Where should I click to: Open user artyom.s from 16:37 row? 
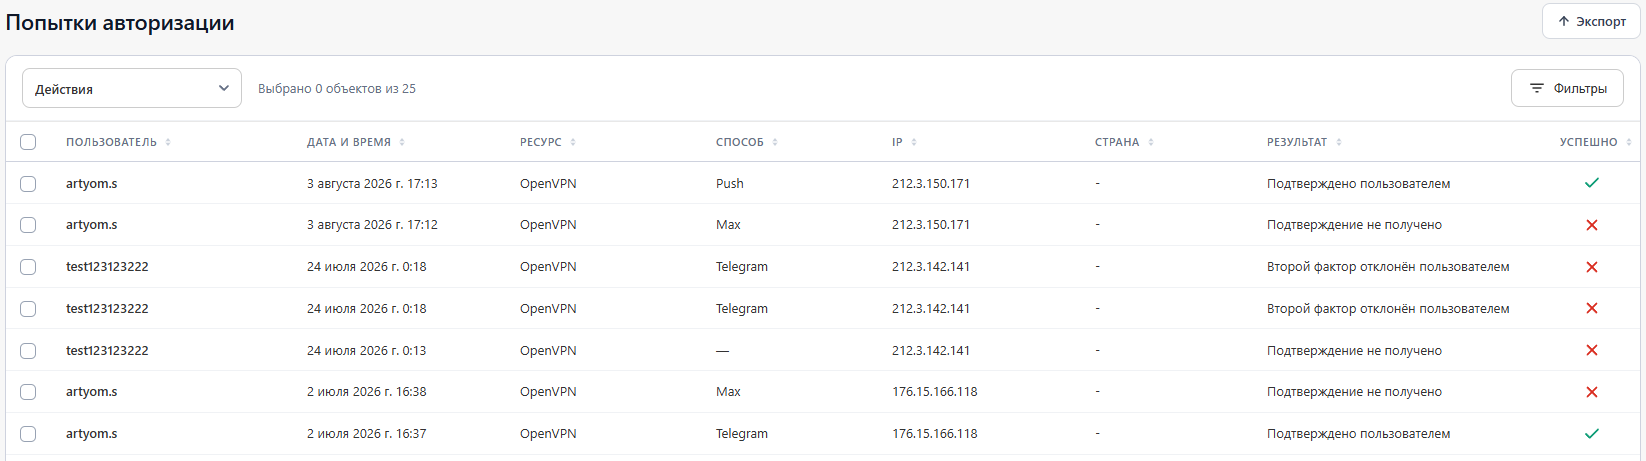pyautogui.click(x=92, y=434)
